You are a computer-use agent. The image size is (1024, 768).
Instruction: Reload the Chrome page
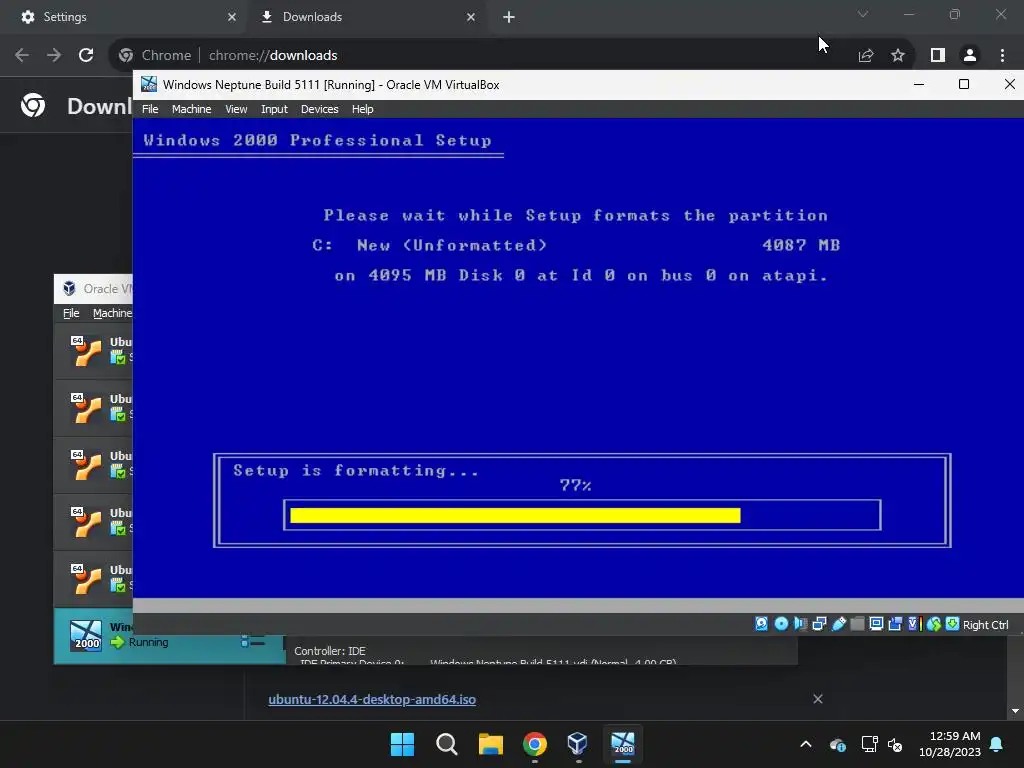click(86, 56)
